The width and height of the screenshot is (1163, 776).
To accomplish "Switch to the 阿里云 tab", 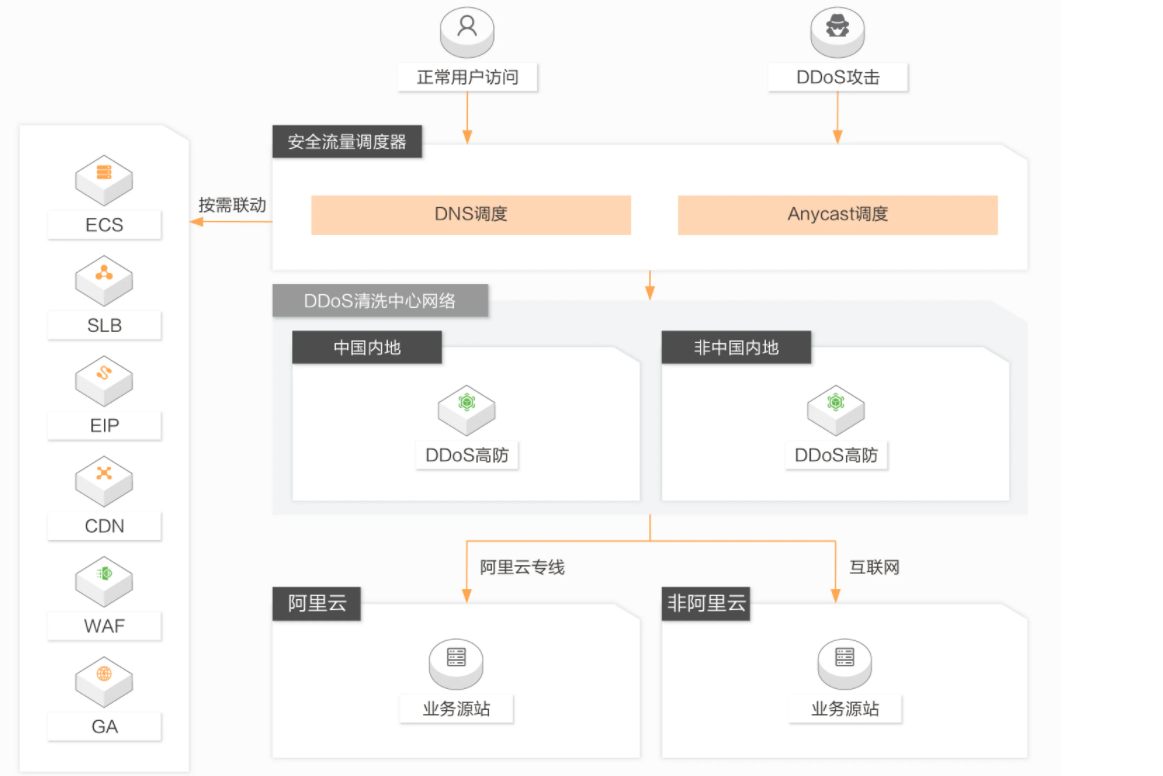I will 316,604.
